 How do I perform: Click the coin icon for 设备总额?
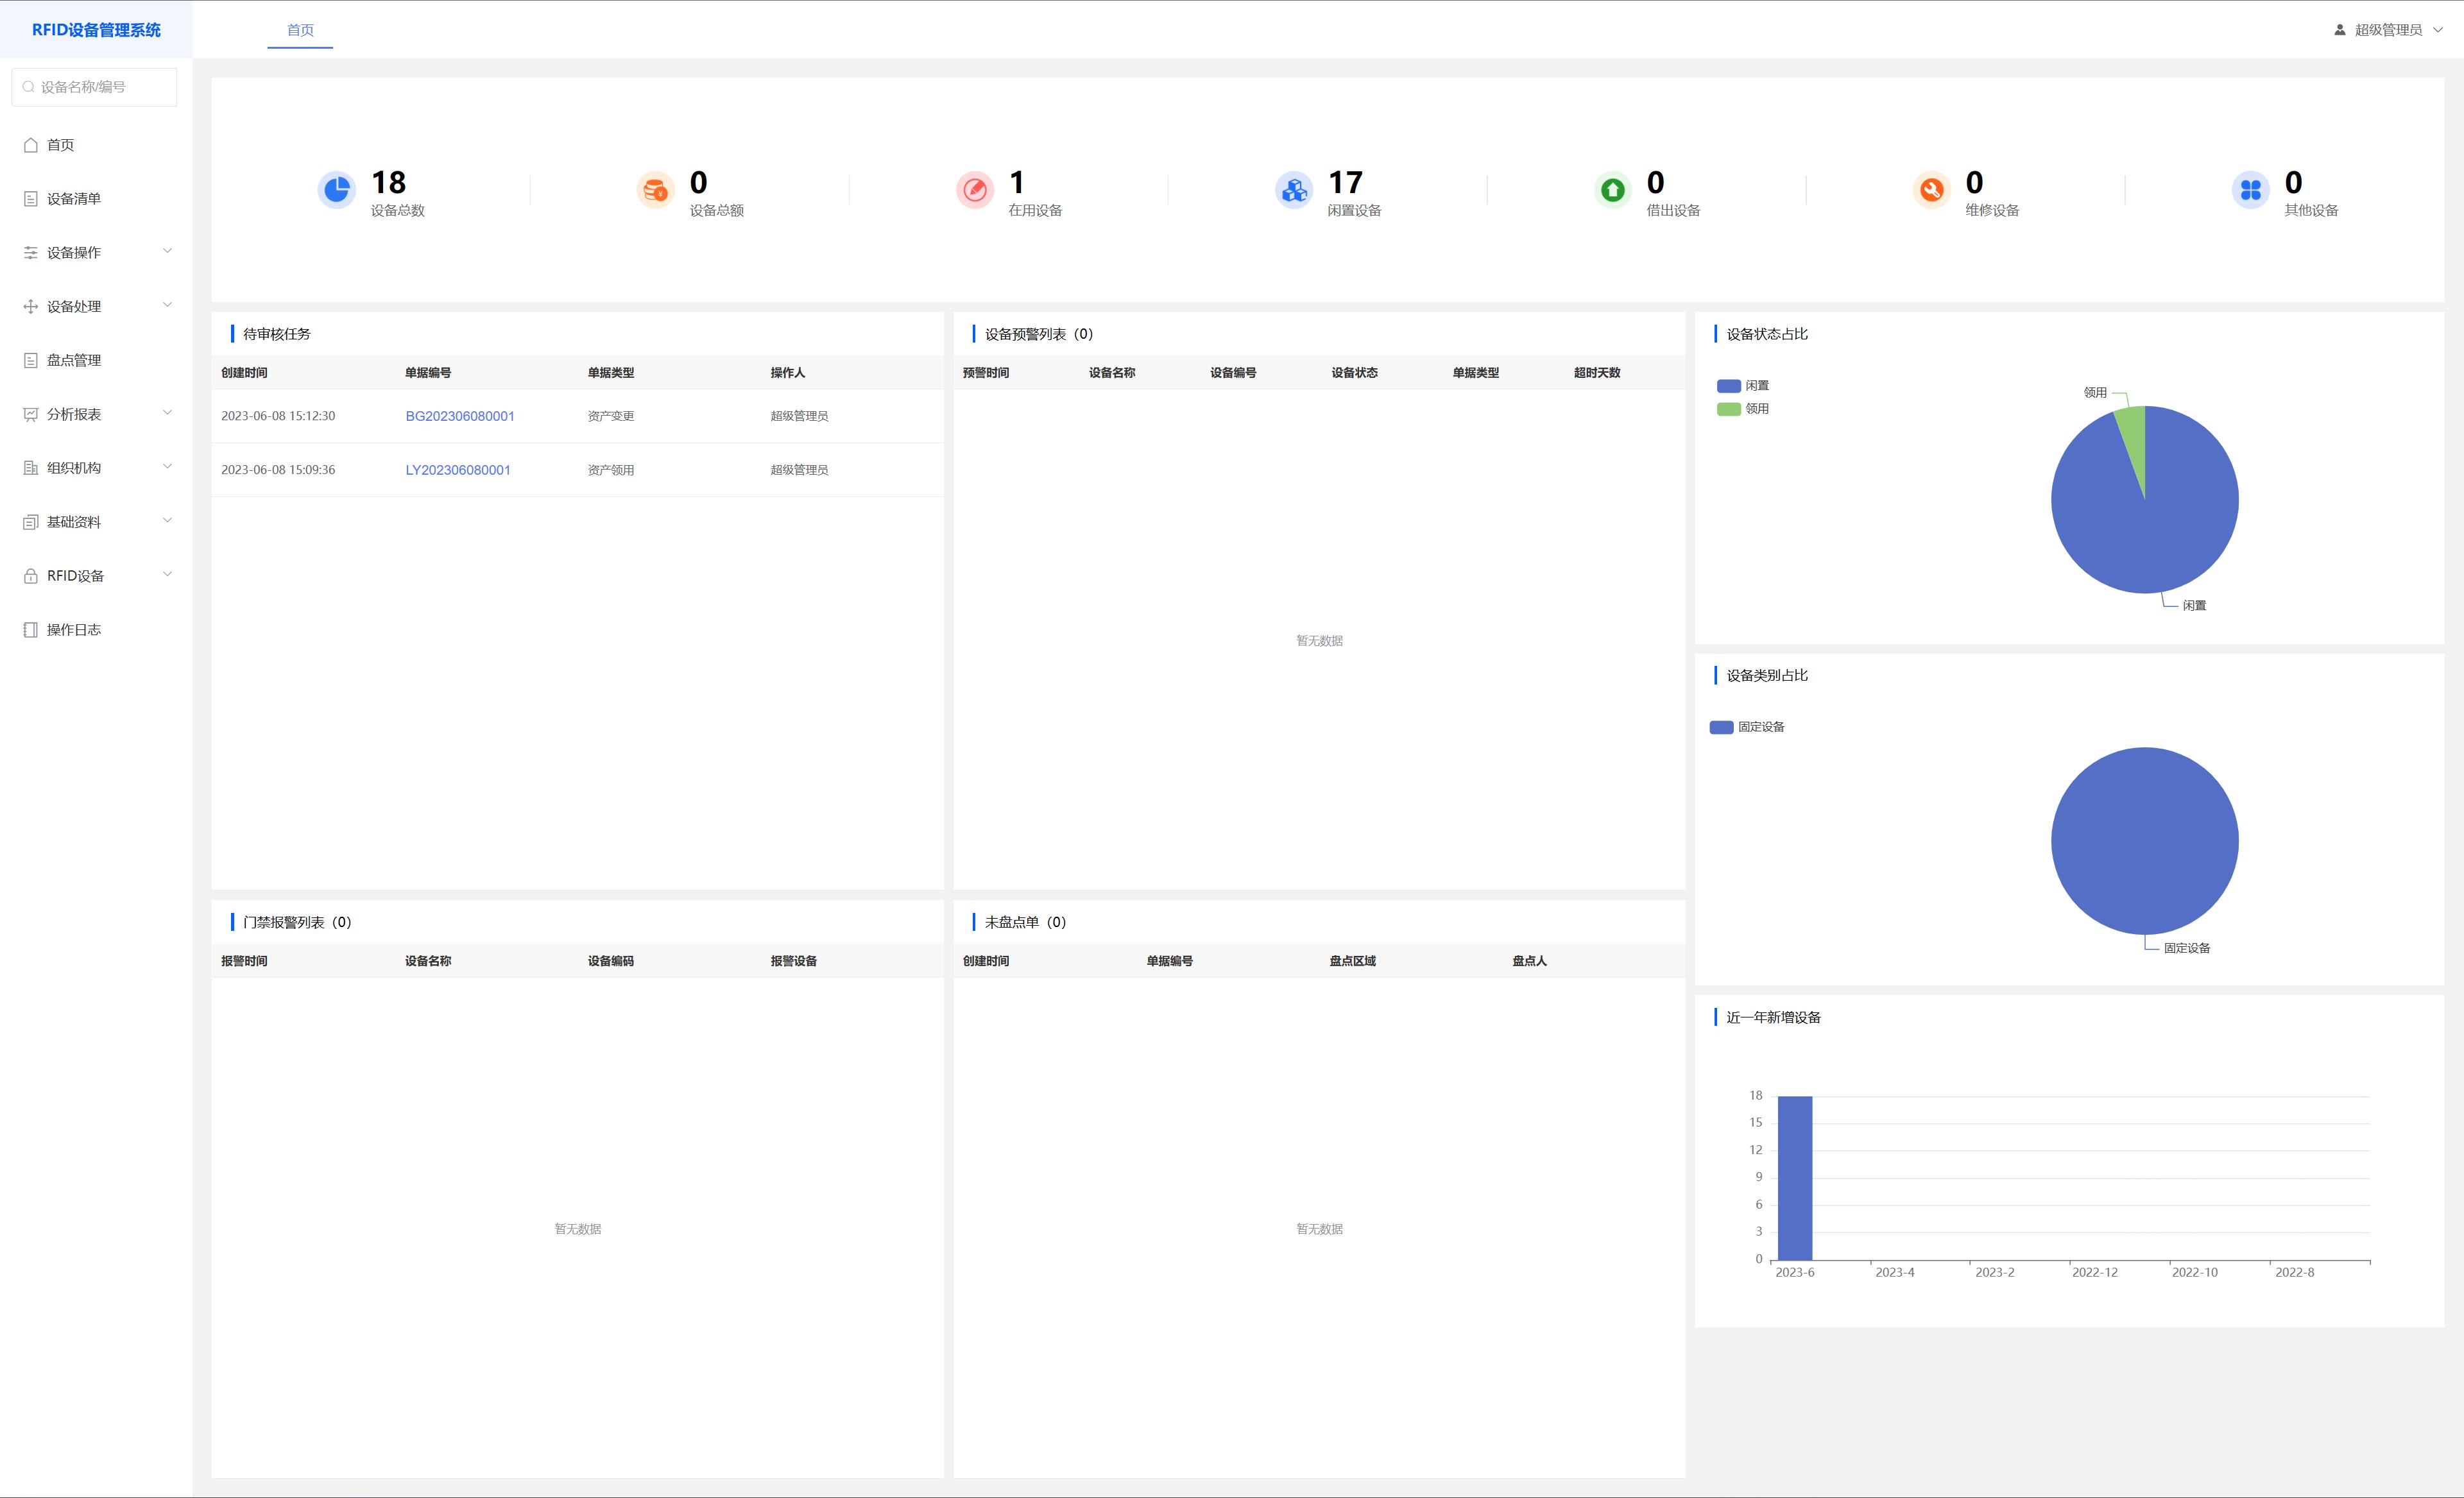[x=655, y=189]
